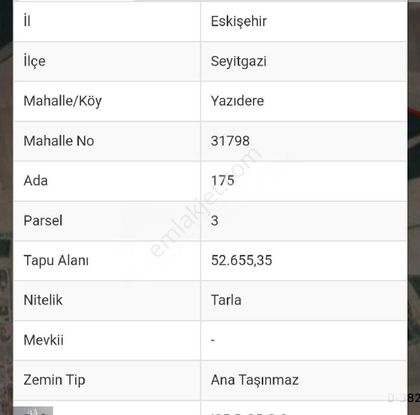Click the gray icon below Zemin Tip
This screenshot has height=415, width=420.
pos(33,411)
